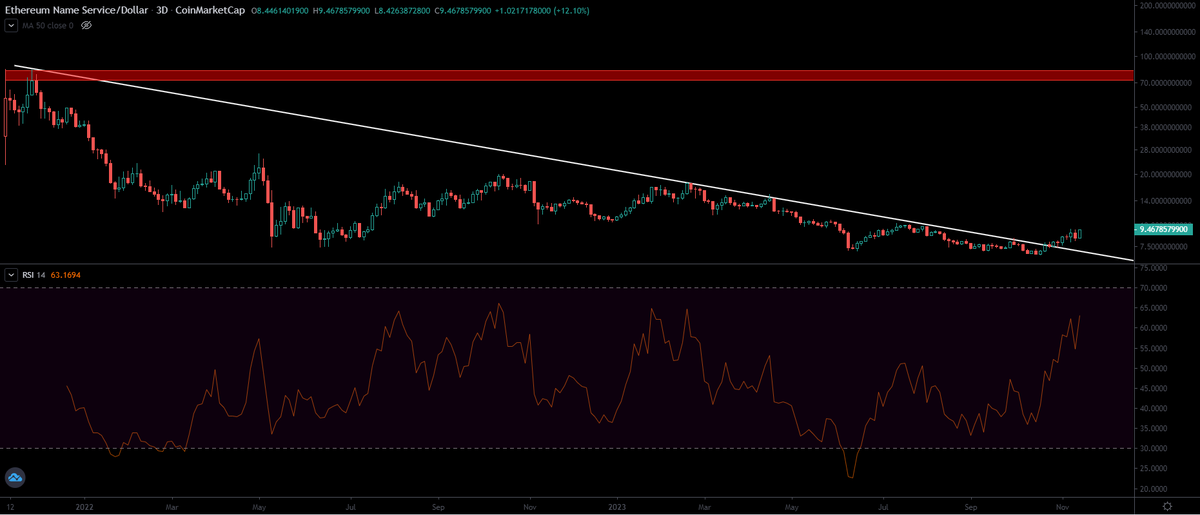1200x515 pixels.
Task: Click the RSI 70.0000 axis label
Action: tap(1153, 288)
